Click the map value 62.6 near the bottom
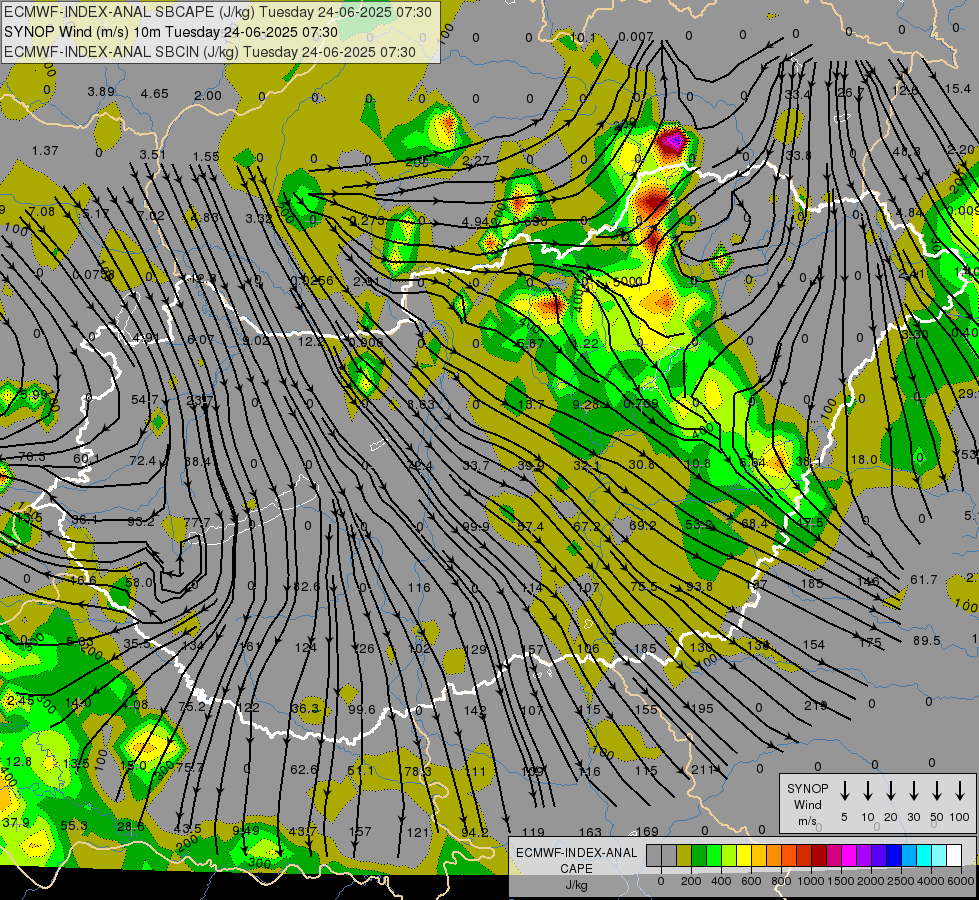979x900 pixels. pos(304,769)
